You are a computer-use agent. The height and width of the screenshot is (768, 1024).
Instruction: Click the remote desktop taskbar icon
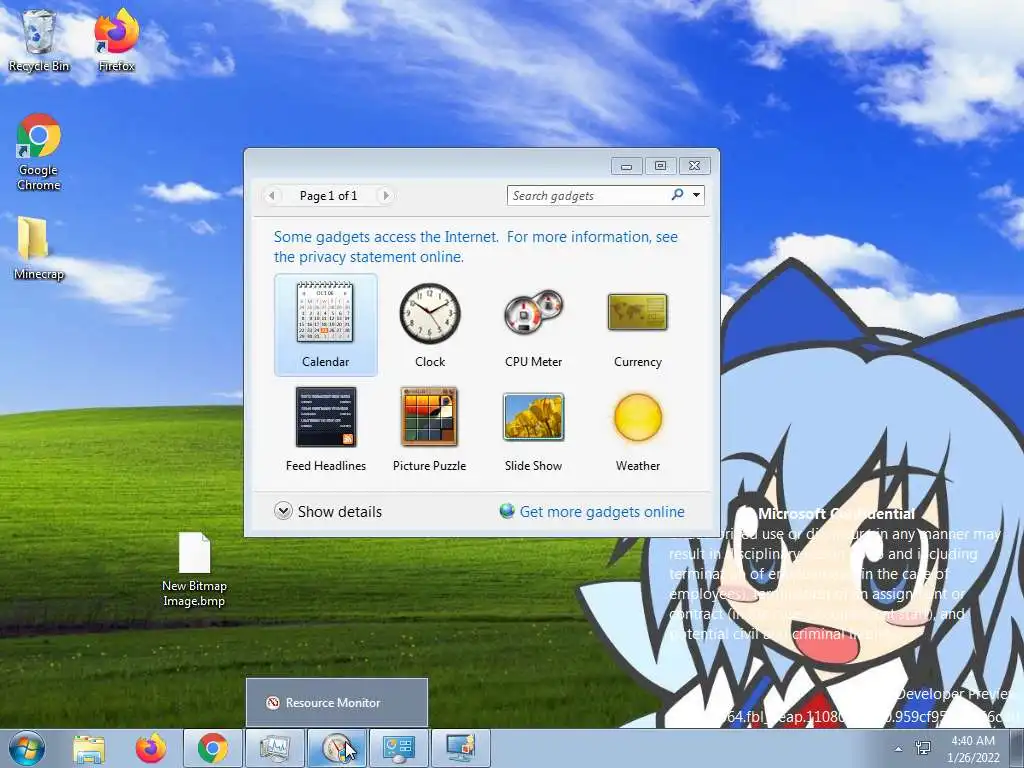click(x=460, y=748)
